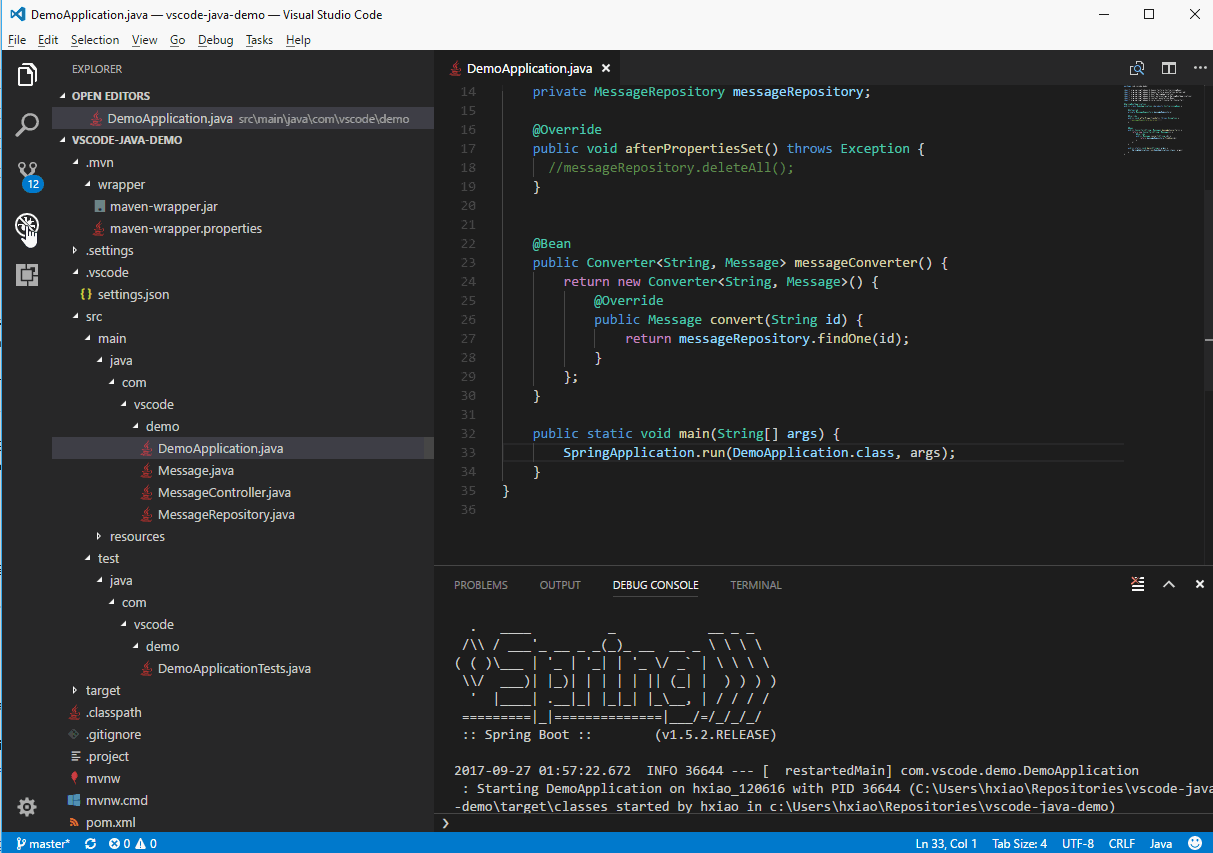Click UTF-8 encoding in the status bar
Screen dimensions: 1213x853
1078,843
